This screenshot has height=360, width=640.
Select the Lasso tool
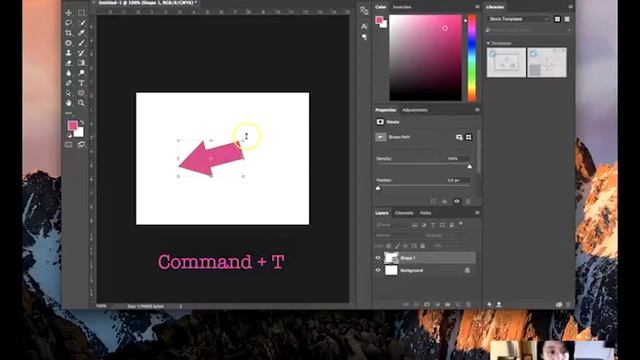pyautogui.click(x=69, y=23)
